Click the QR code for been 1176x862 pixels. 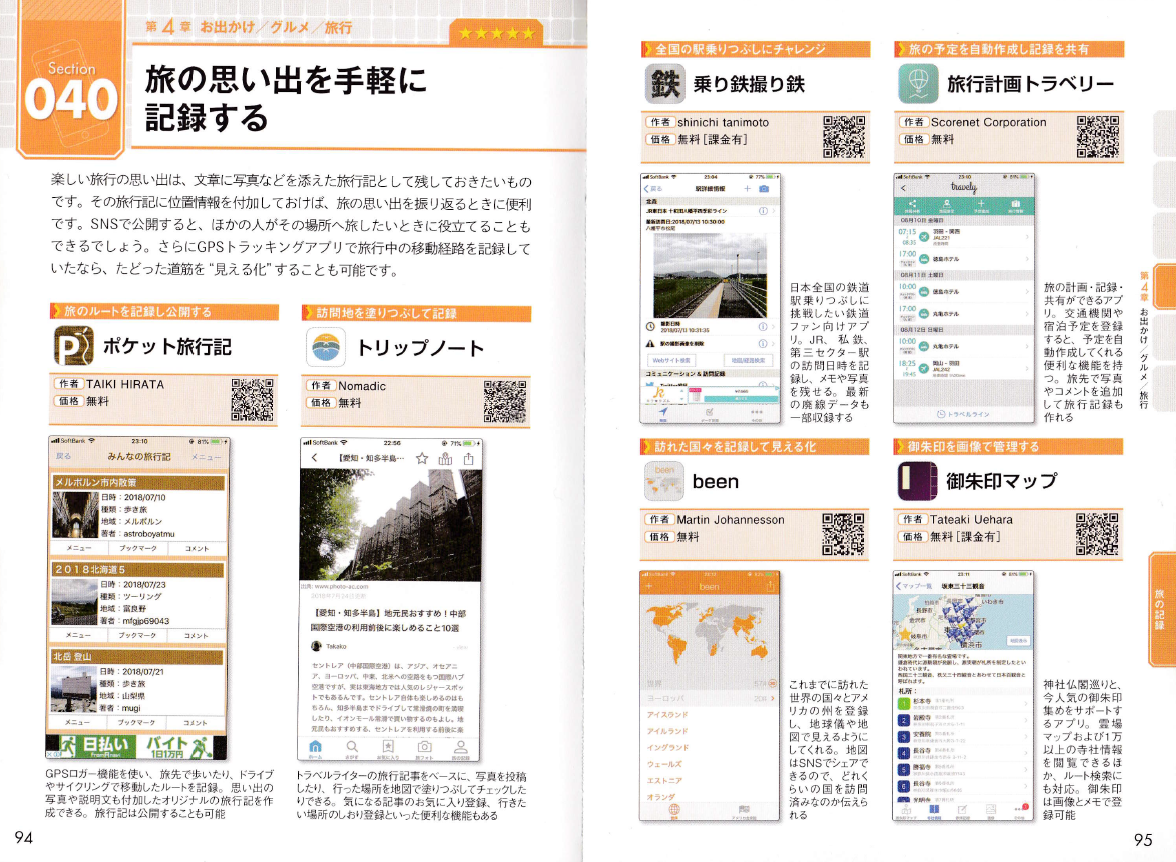844,533
